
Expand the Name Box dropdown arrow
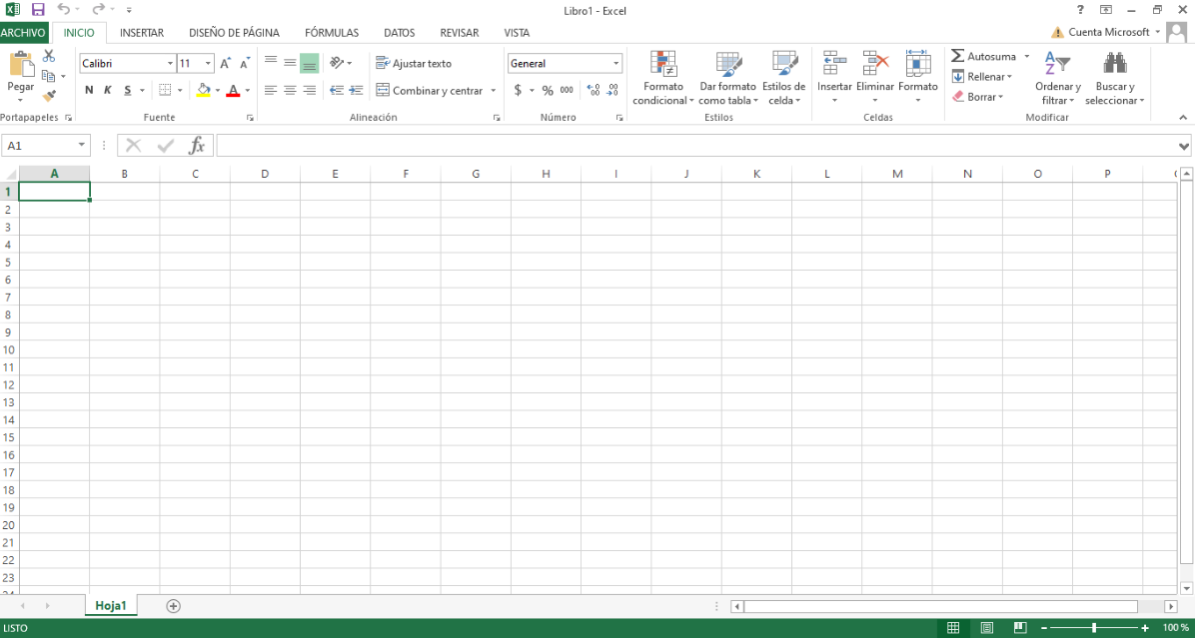(x=81, y=146)
